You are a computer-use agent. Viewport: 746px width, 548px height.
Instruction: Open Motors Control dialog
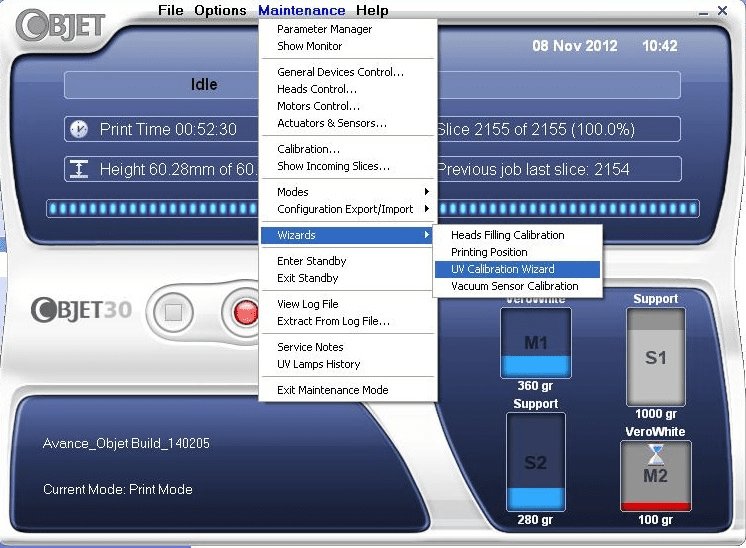[348, 106]
